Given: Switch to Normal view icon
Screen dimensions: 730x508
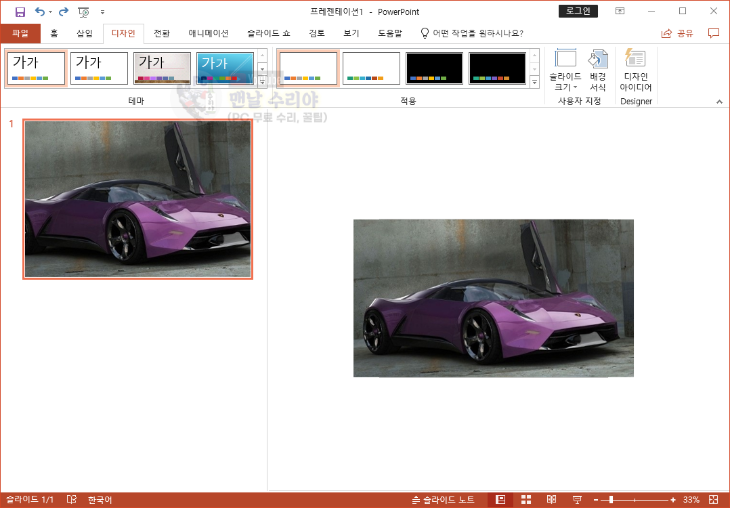Looking at the screenshot, I should click(500, 500).
